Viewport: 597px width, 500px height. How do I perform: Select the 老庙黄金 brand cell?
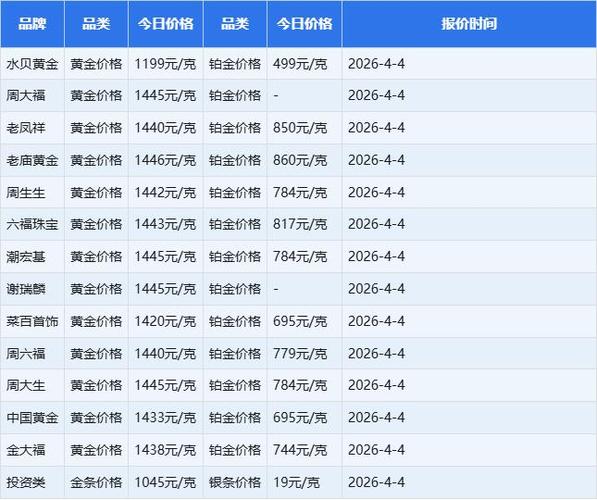tap(32, 160)
